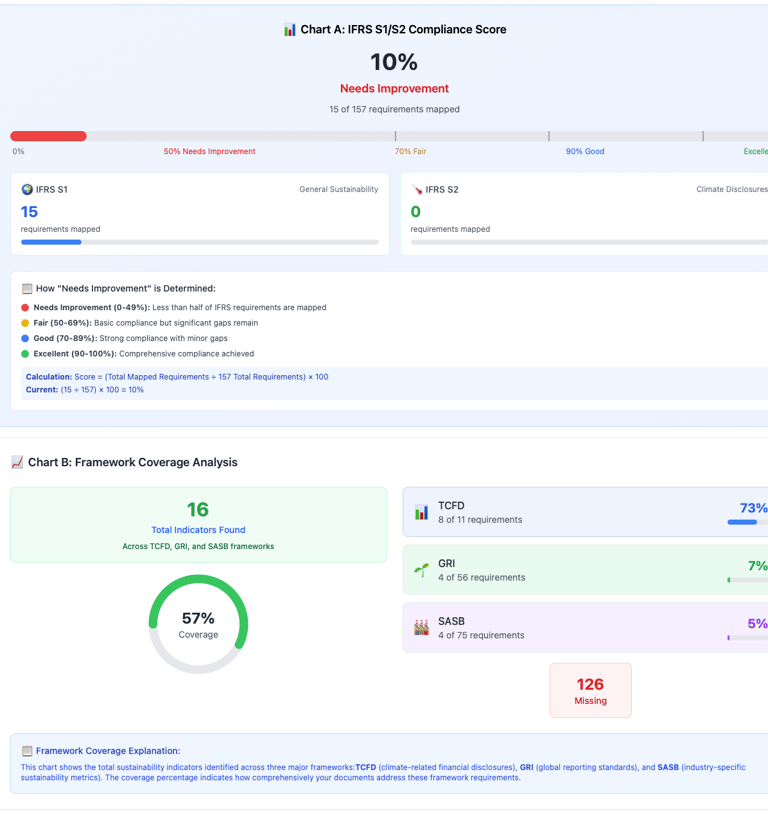768x815 pixels.
Task: Click the large 10% compliance score
Action: pos(394,62)
